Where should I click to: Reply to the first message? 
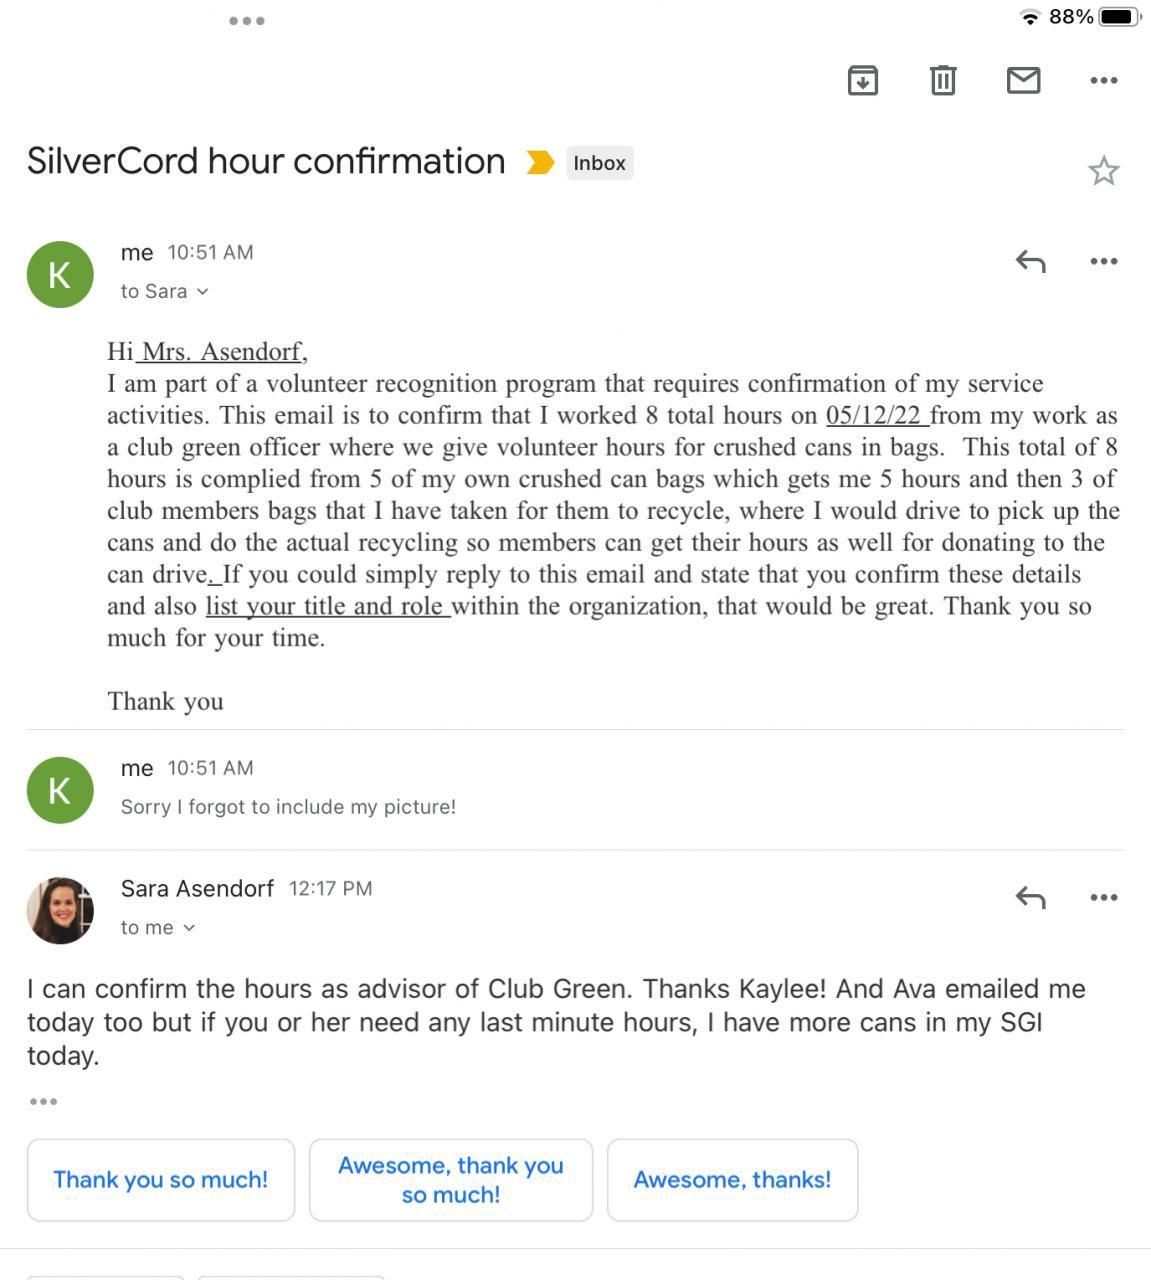tap(1030, 261)
